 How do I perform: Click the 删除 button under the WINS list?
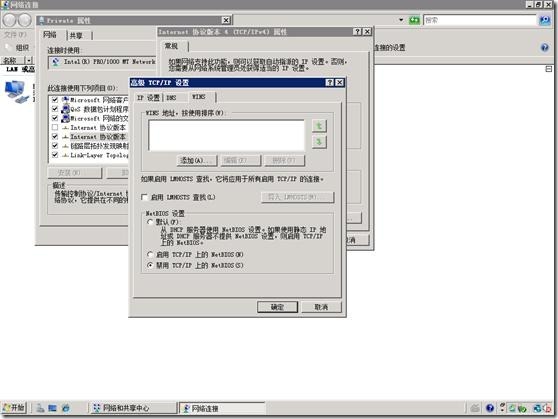284,161
